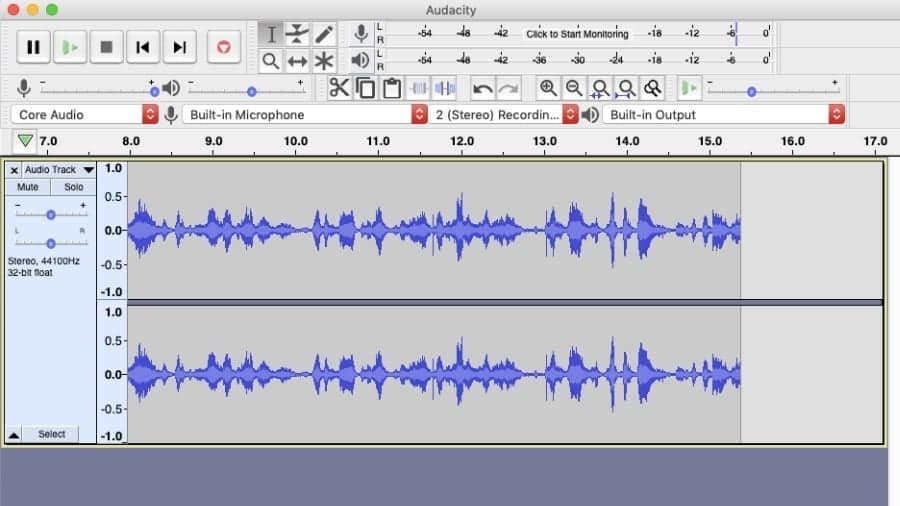Fit selection to window width
The width and height of the screenshot is (900, 506).
tap(600, 88)
